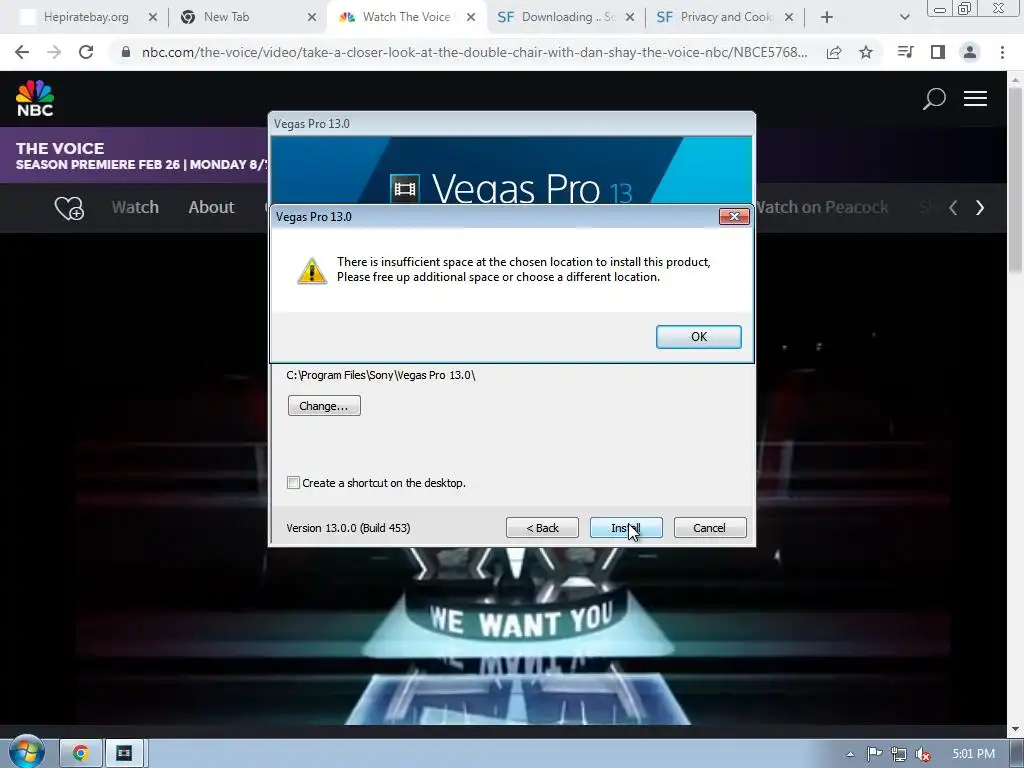Open the tab search dropdown arrow

click(904, 18)
